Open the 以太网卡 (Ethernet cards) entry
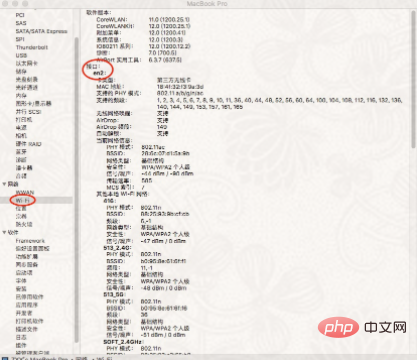This screenshot has width=417, height=360. pyautogui.click(x=27, y=63)
